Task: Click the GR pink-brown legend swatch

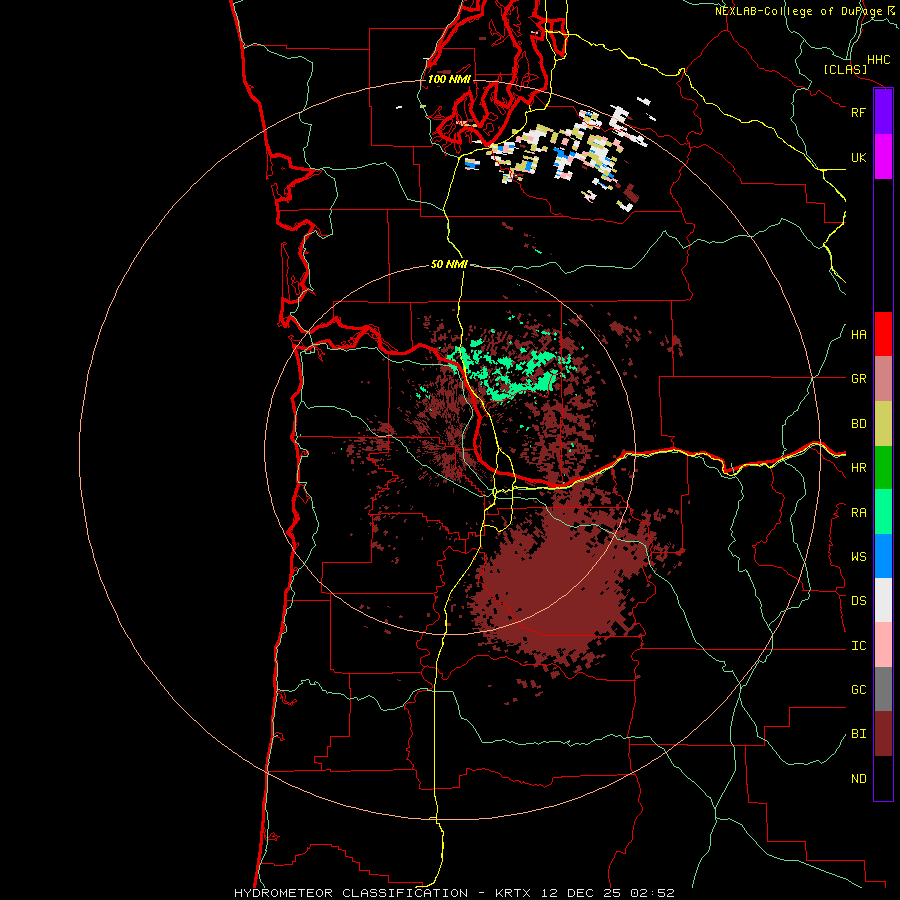Action: pyautogui.click(x=883, y=378)
